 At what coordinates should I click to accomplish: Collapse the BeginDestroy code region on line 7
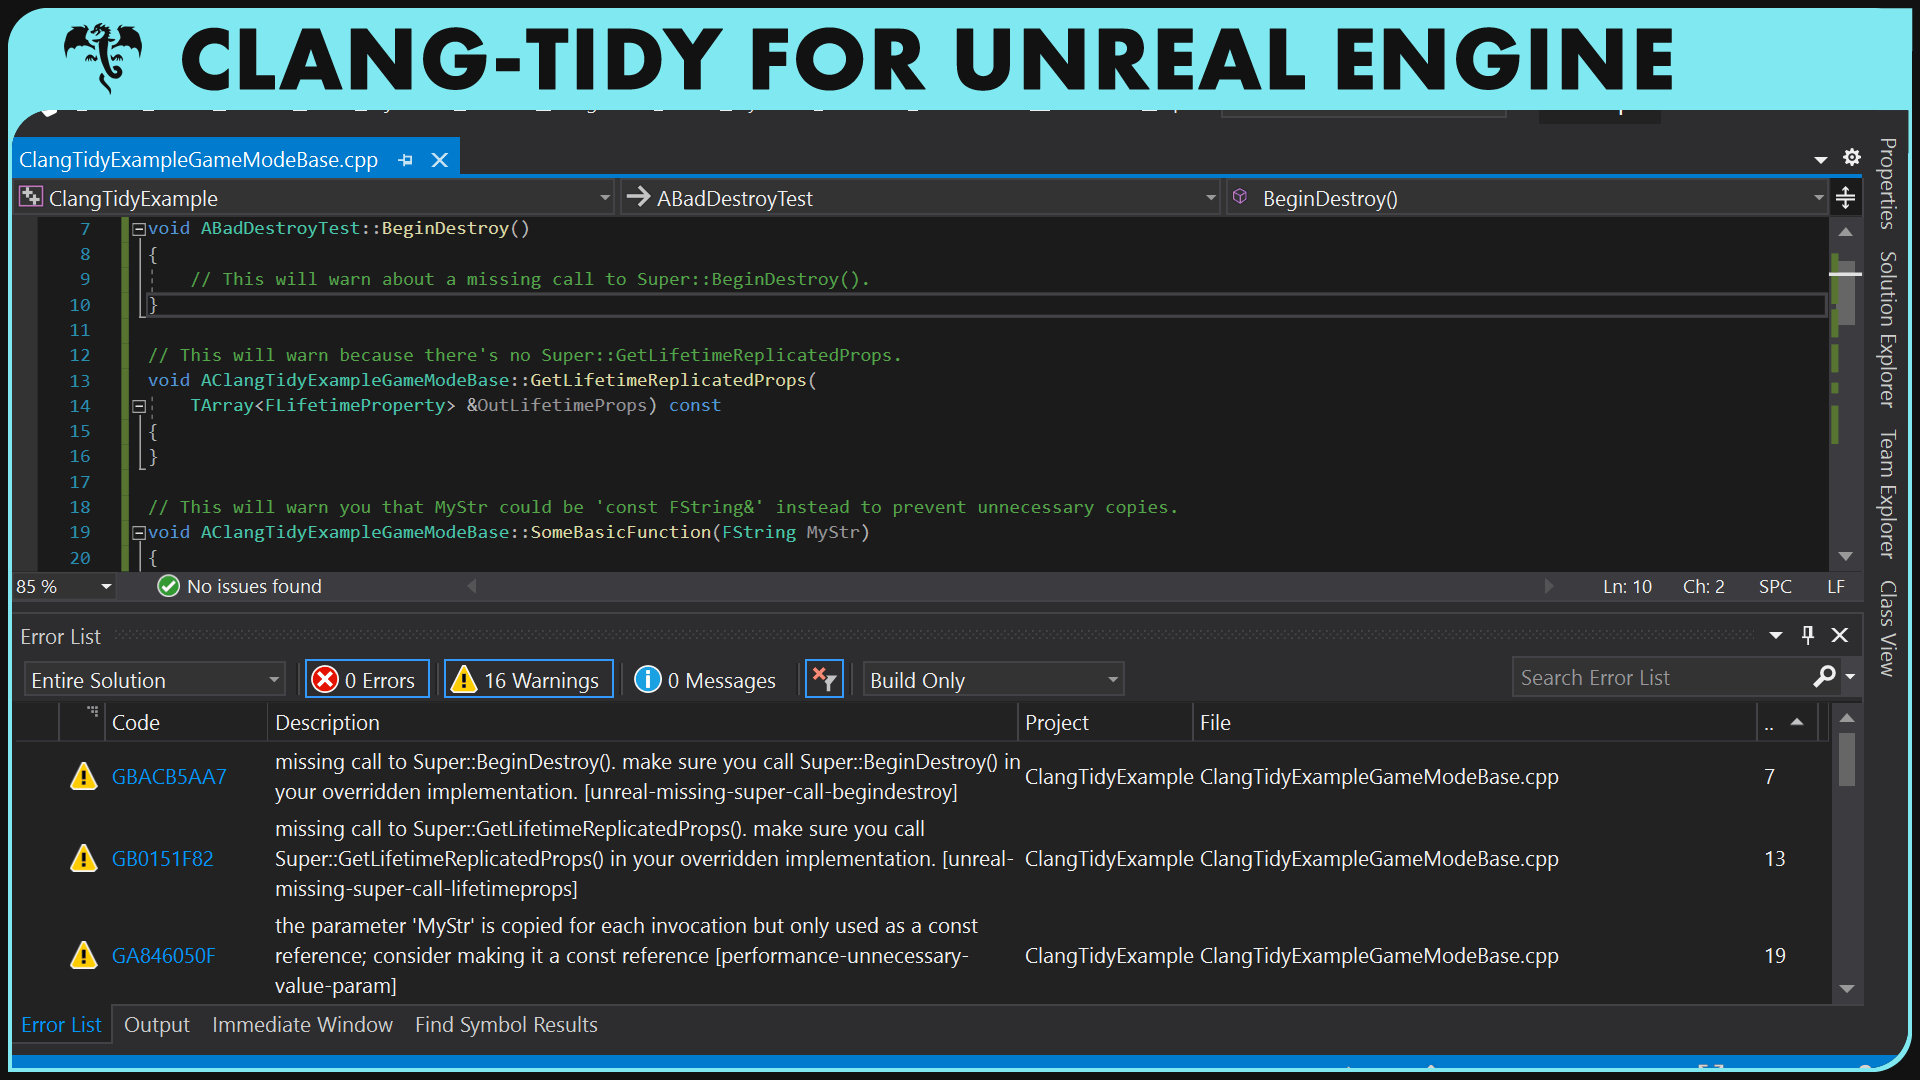139,228
